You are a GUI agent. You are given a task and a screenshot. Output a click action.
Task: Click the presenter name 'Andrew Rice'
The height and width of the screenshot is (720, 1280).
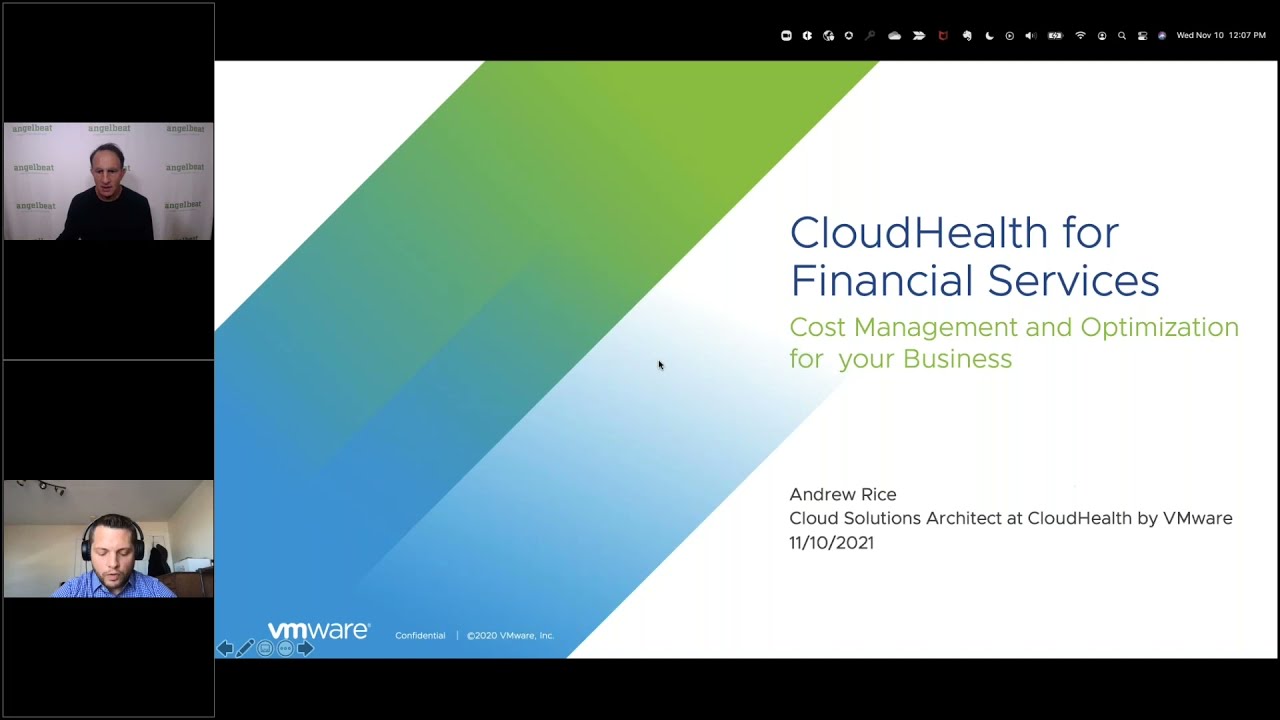click(843, 494)
